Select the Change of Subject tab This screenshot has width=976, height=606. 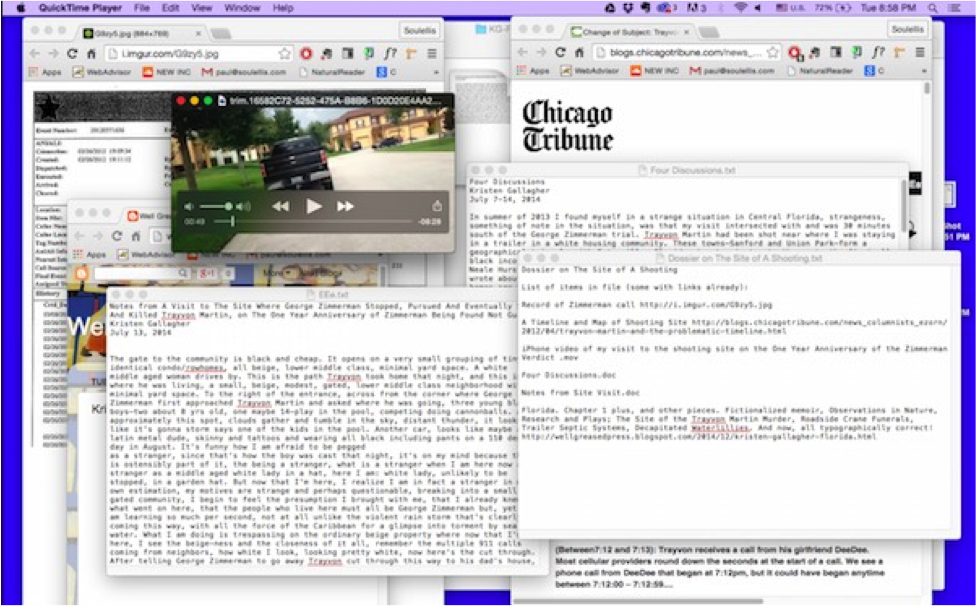point(629,32)
